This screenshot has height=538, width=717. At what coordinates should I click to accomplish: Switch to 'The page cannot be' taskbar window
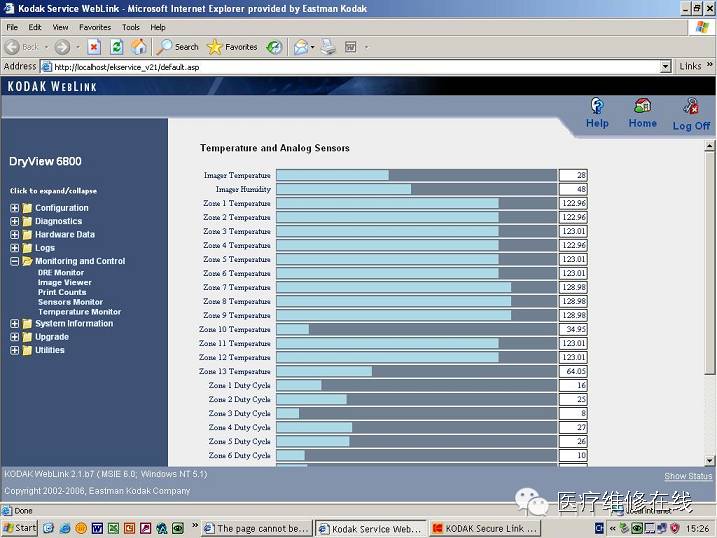pyautogui.click(x=257, y=528)
